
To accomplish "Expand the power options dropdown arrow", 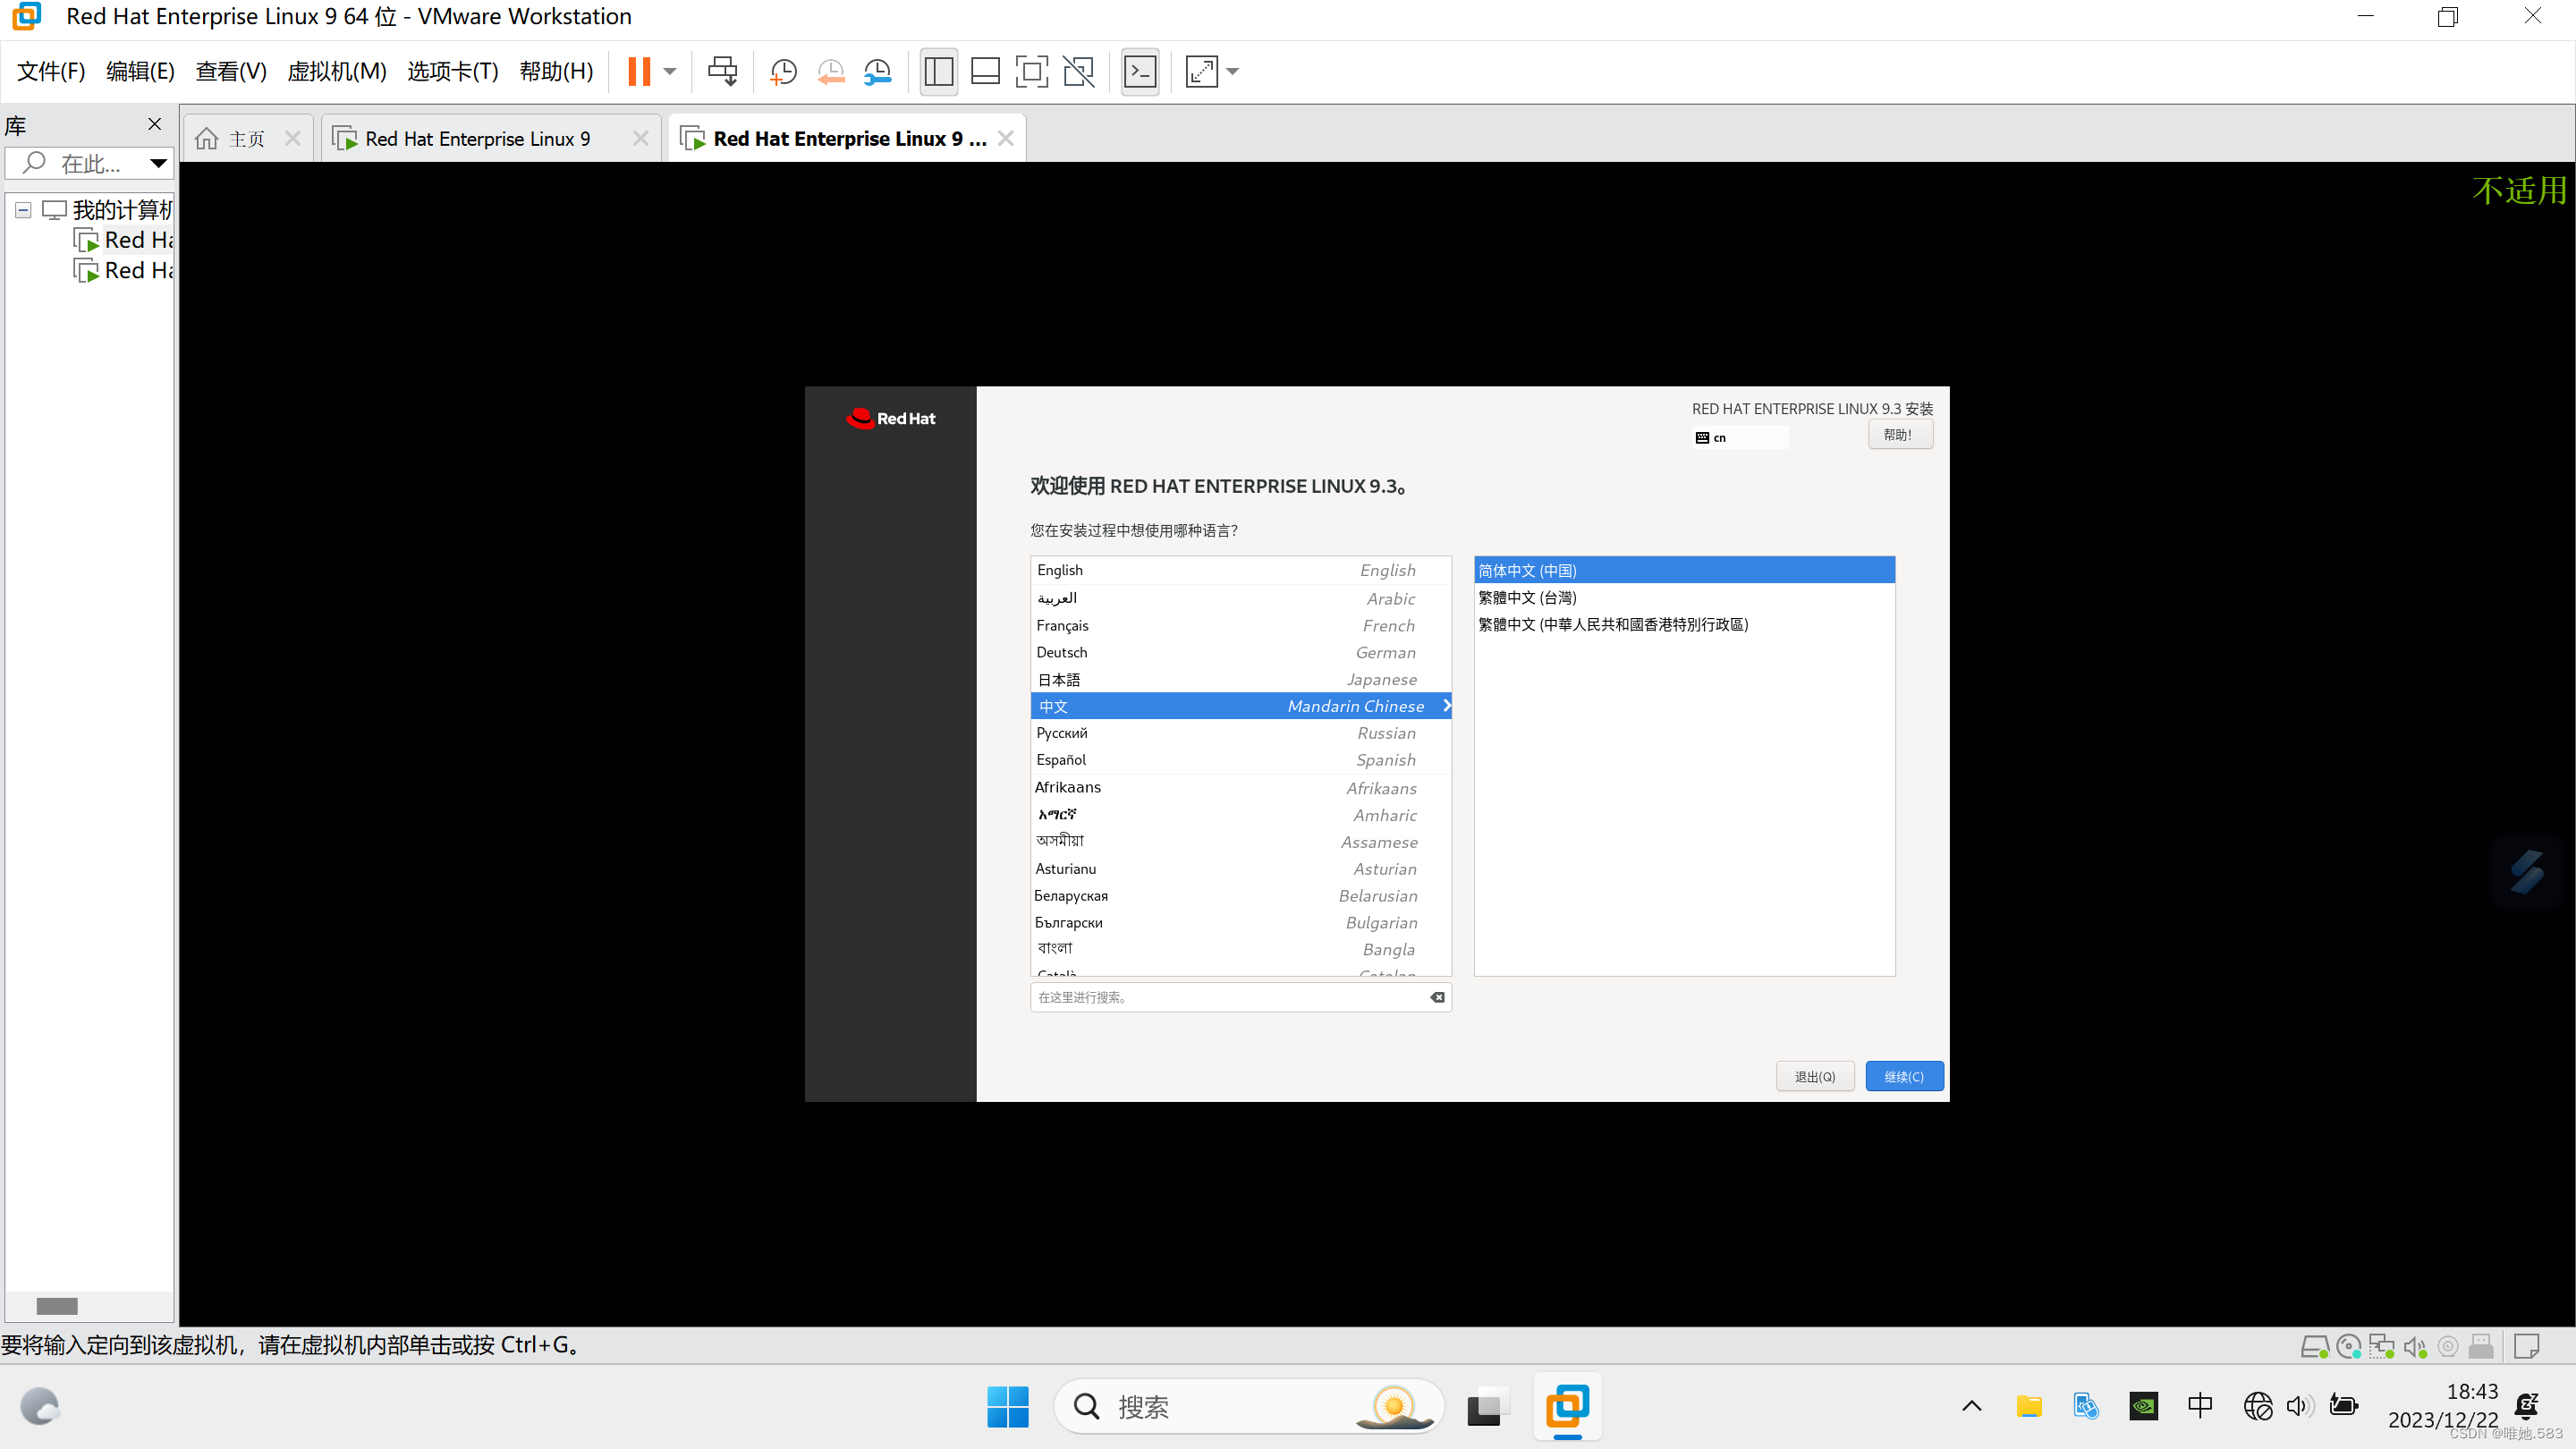I will click(670, 71).
